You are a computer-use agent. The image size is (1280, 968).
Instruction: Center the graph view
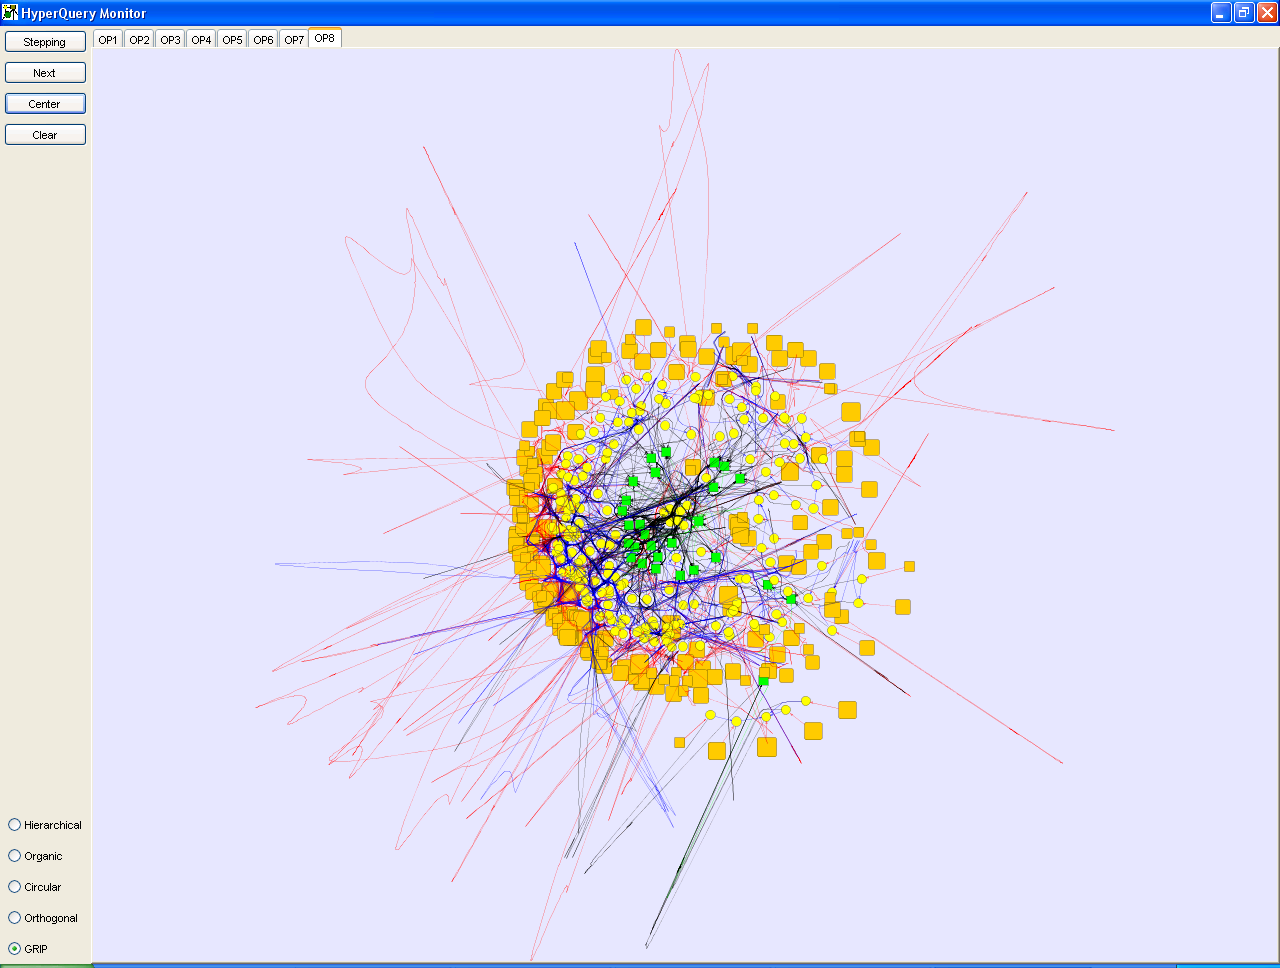pos(45,104)
